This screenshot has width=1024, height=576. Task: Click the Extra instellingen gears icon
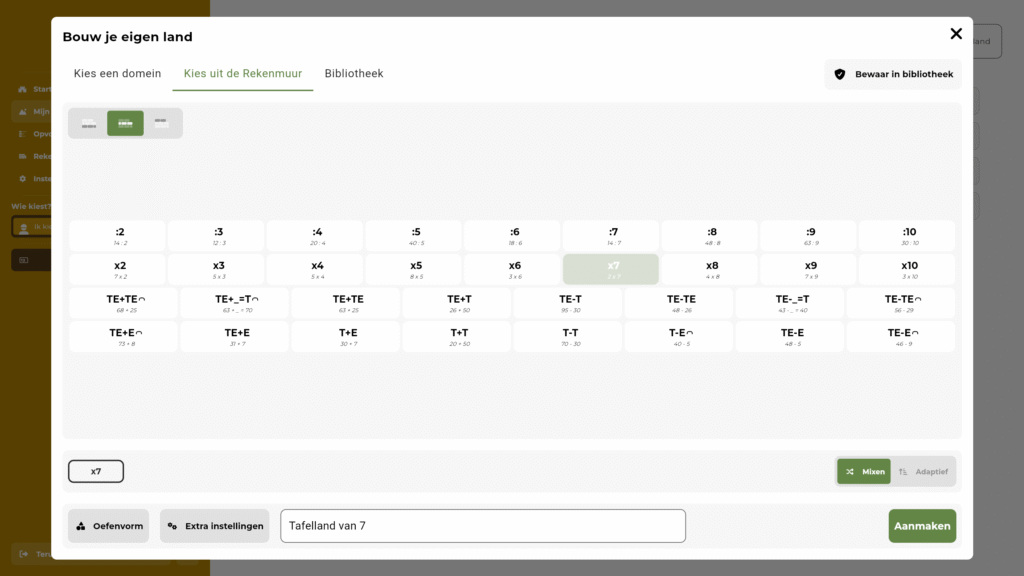point(172,526)
